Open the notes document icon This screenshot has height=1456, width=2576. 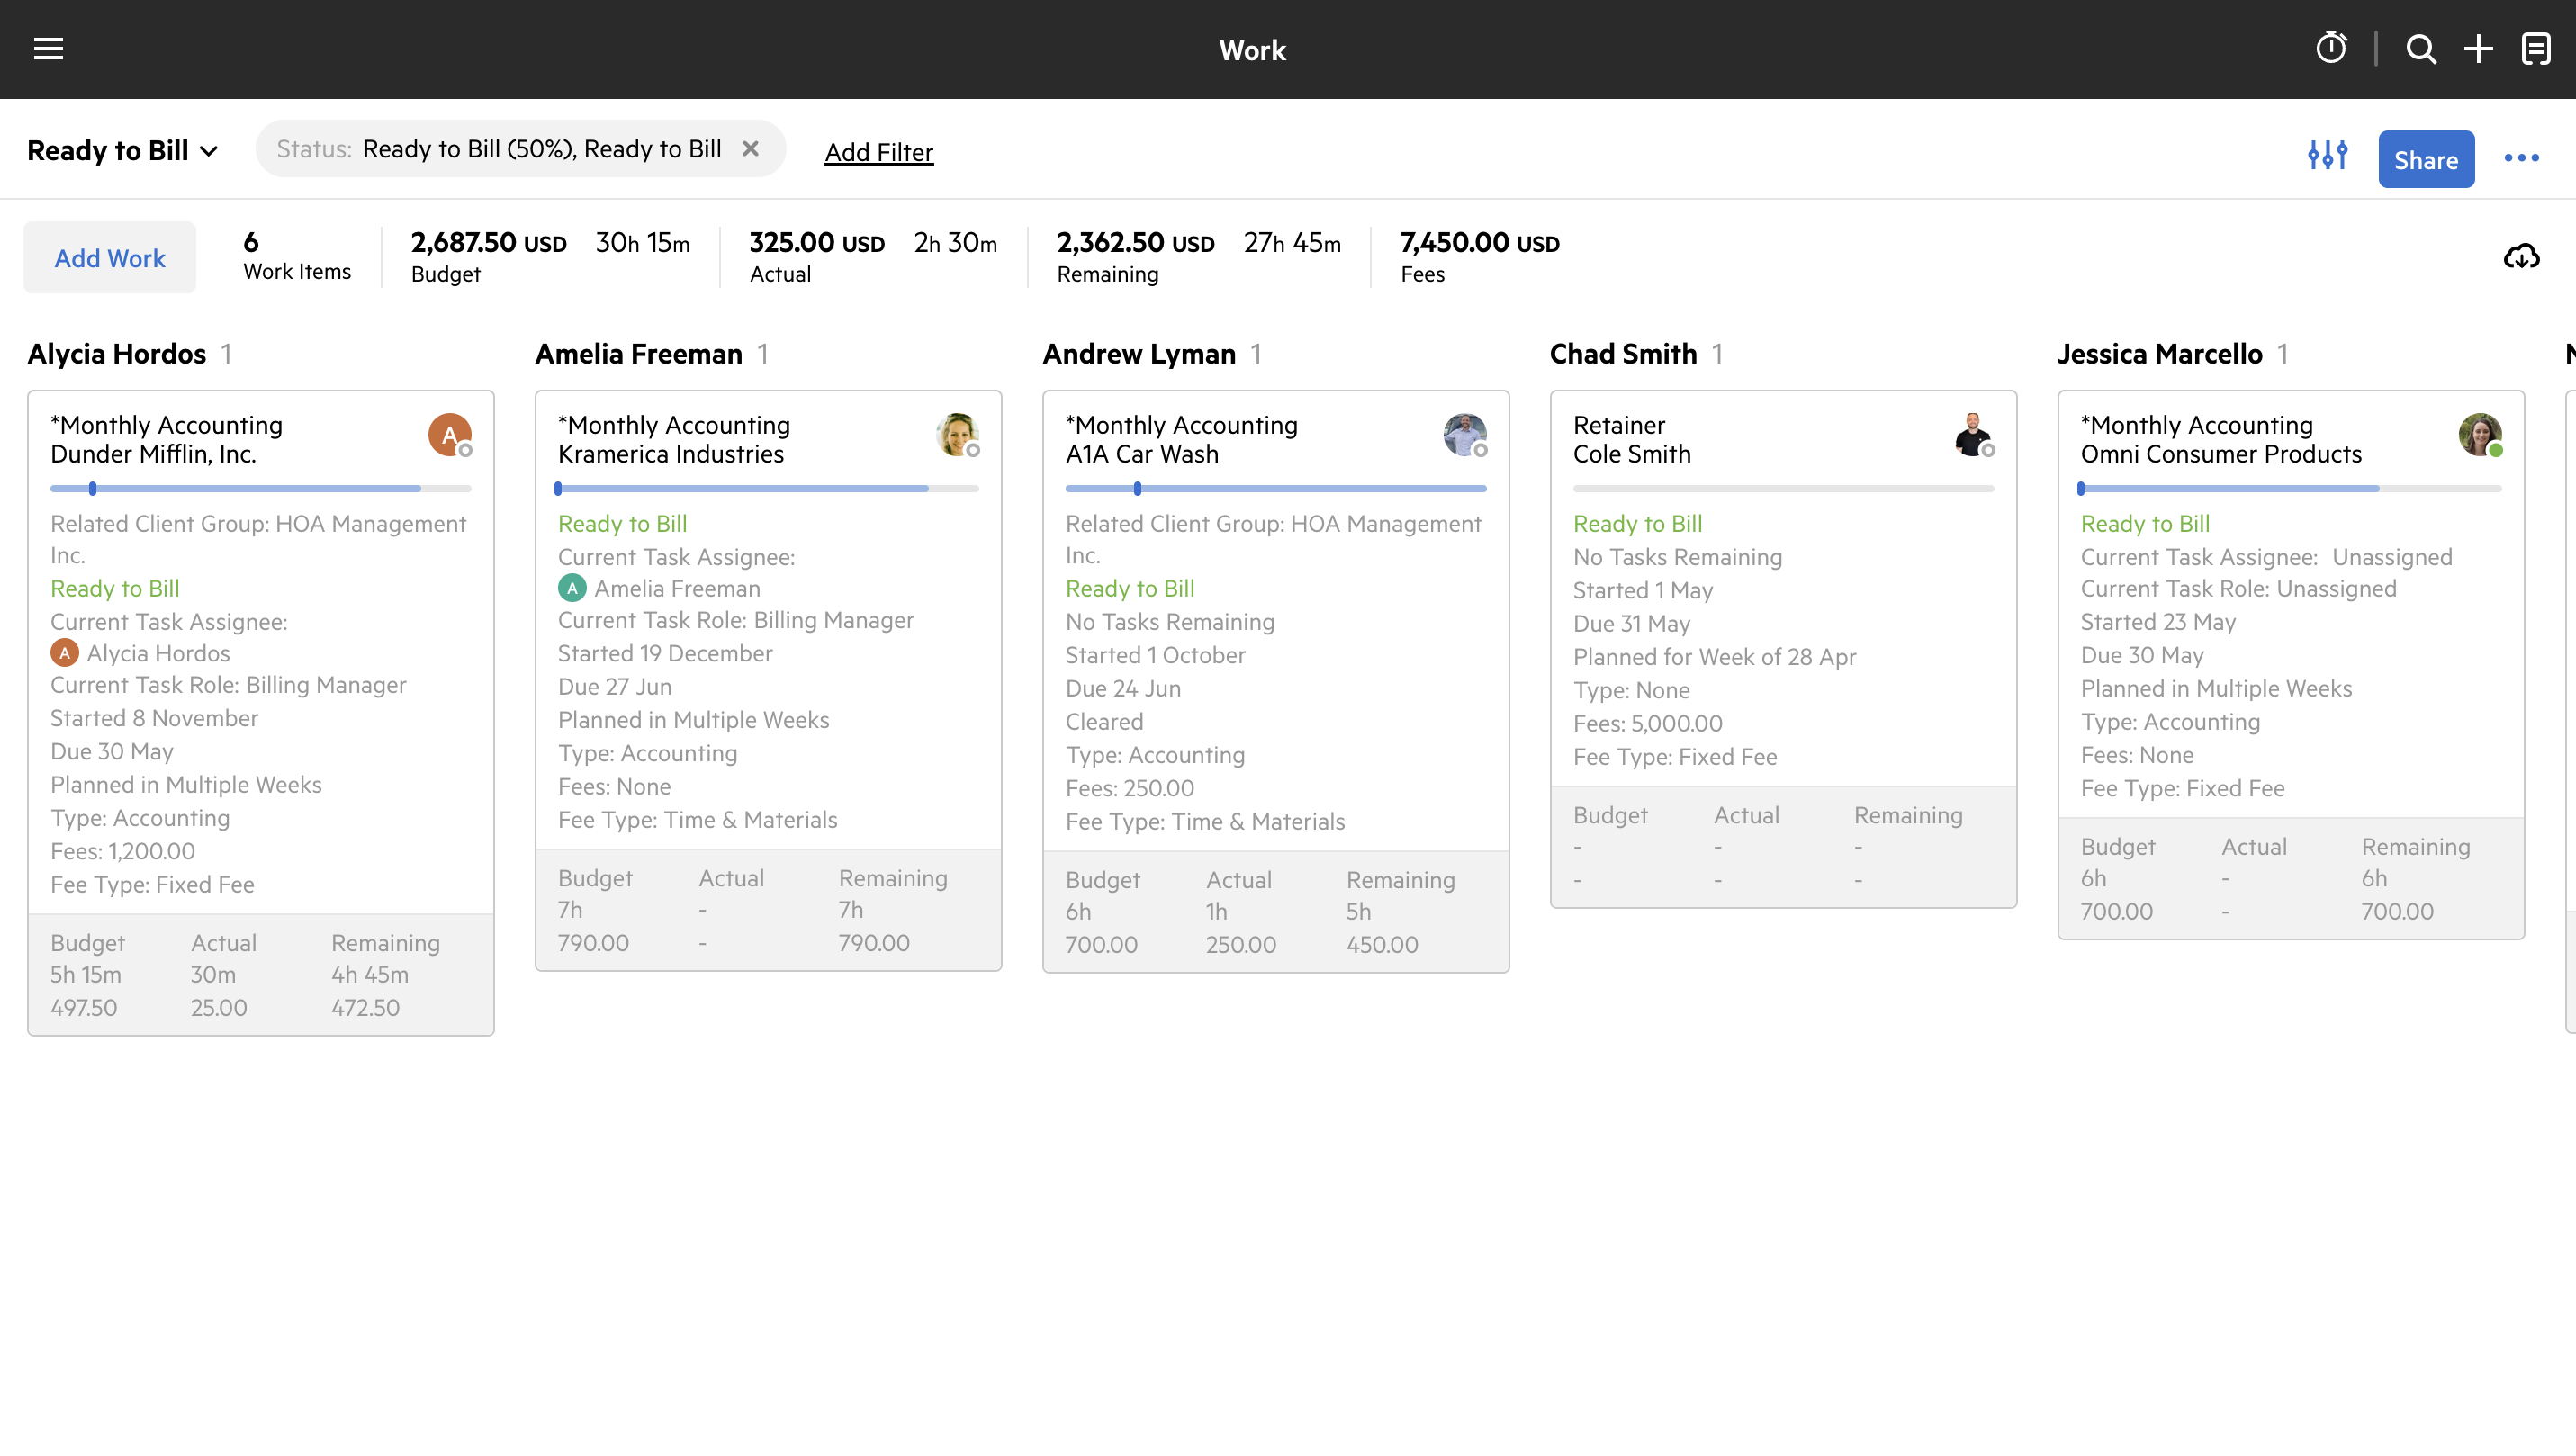[2536, 48]
